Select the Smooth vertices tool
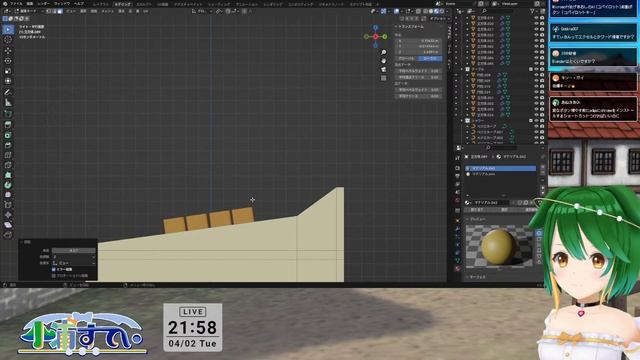The height and width of the screenshot is (360, 640). pyautogui.click(x=8, y=195)
